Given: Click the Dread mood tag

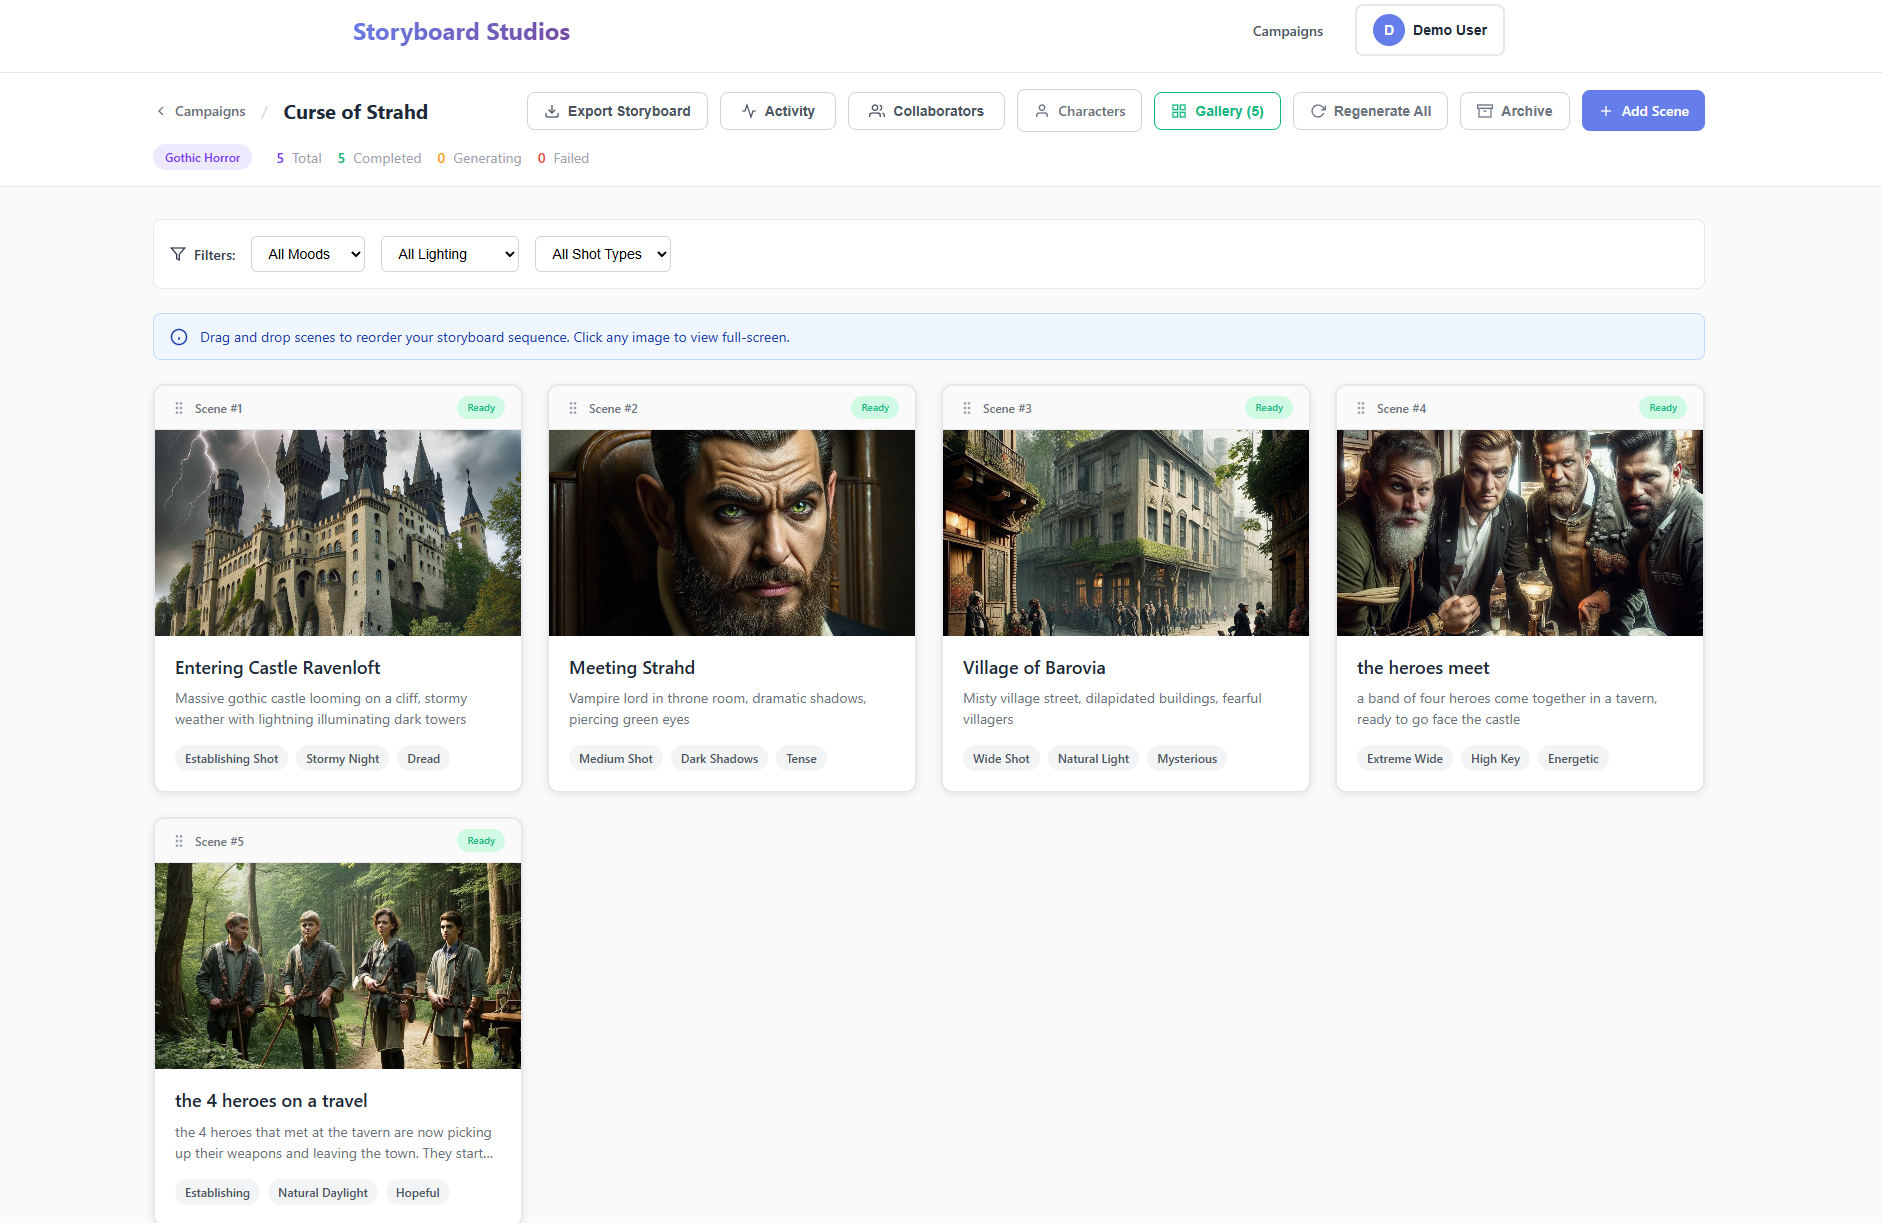Looking at the screenshot, I should (424, 759).
